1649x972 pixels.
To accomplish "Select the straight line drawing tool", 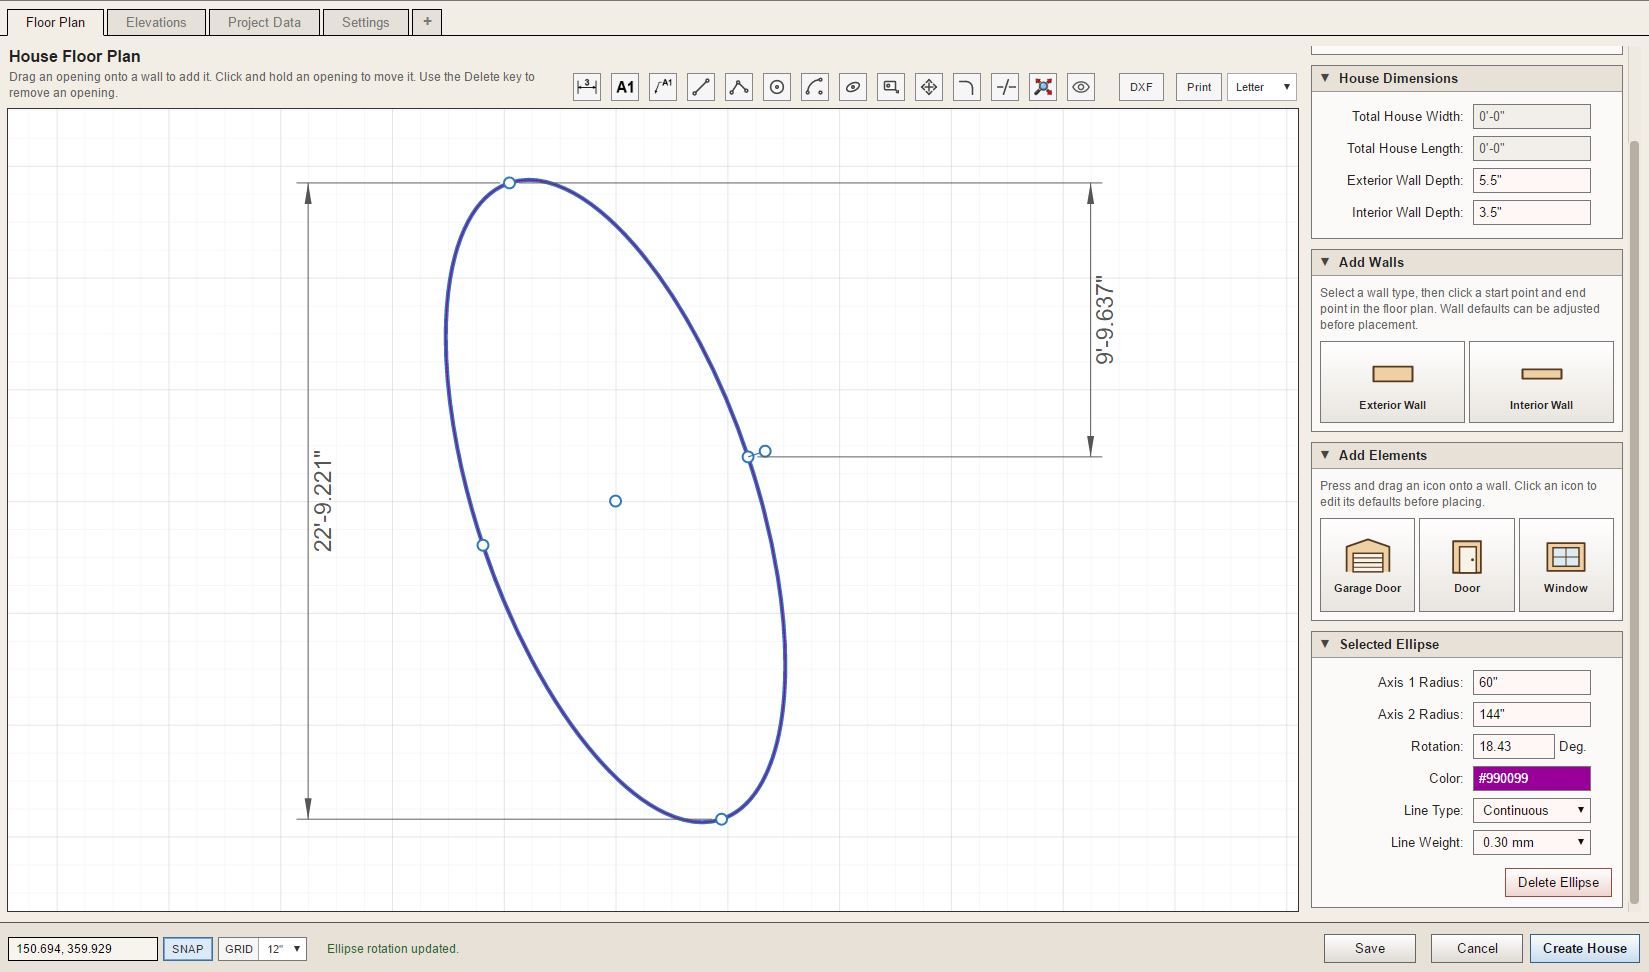I will (701, 87).
